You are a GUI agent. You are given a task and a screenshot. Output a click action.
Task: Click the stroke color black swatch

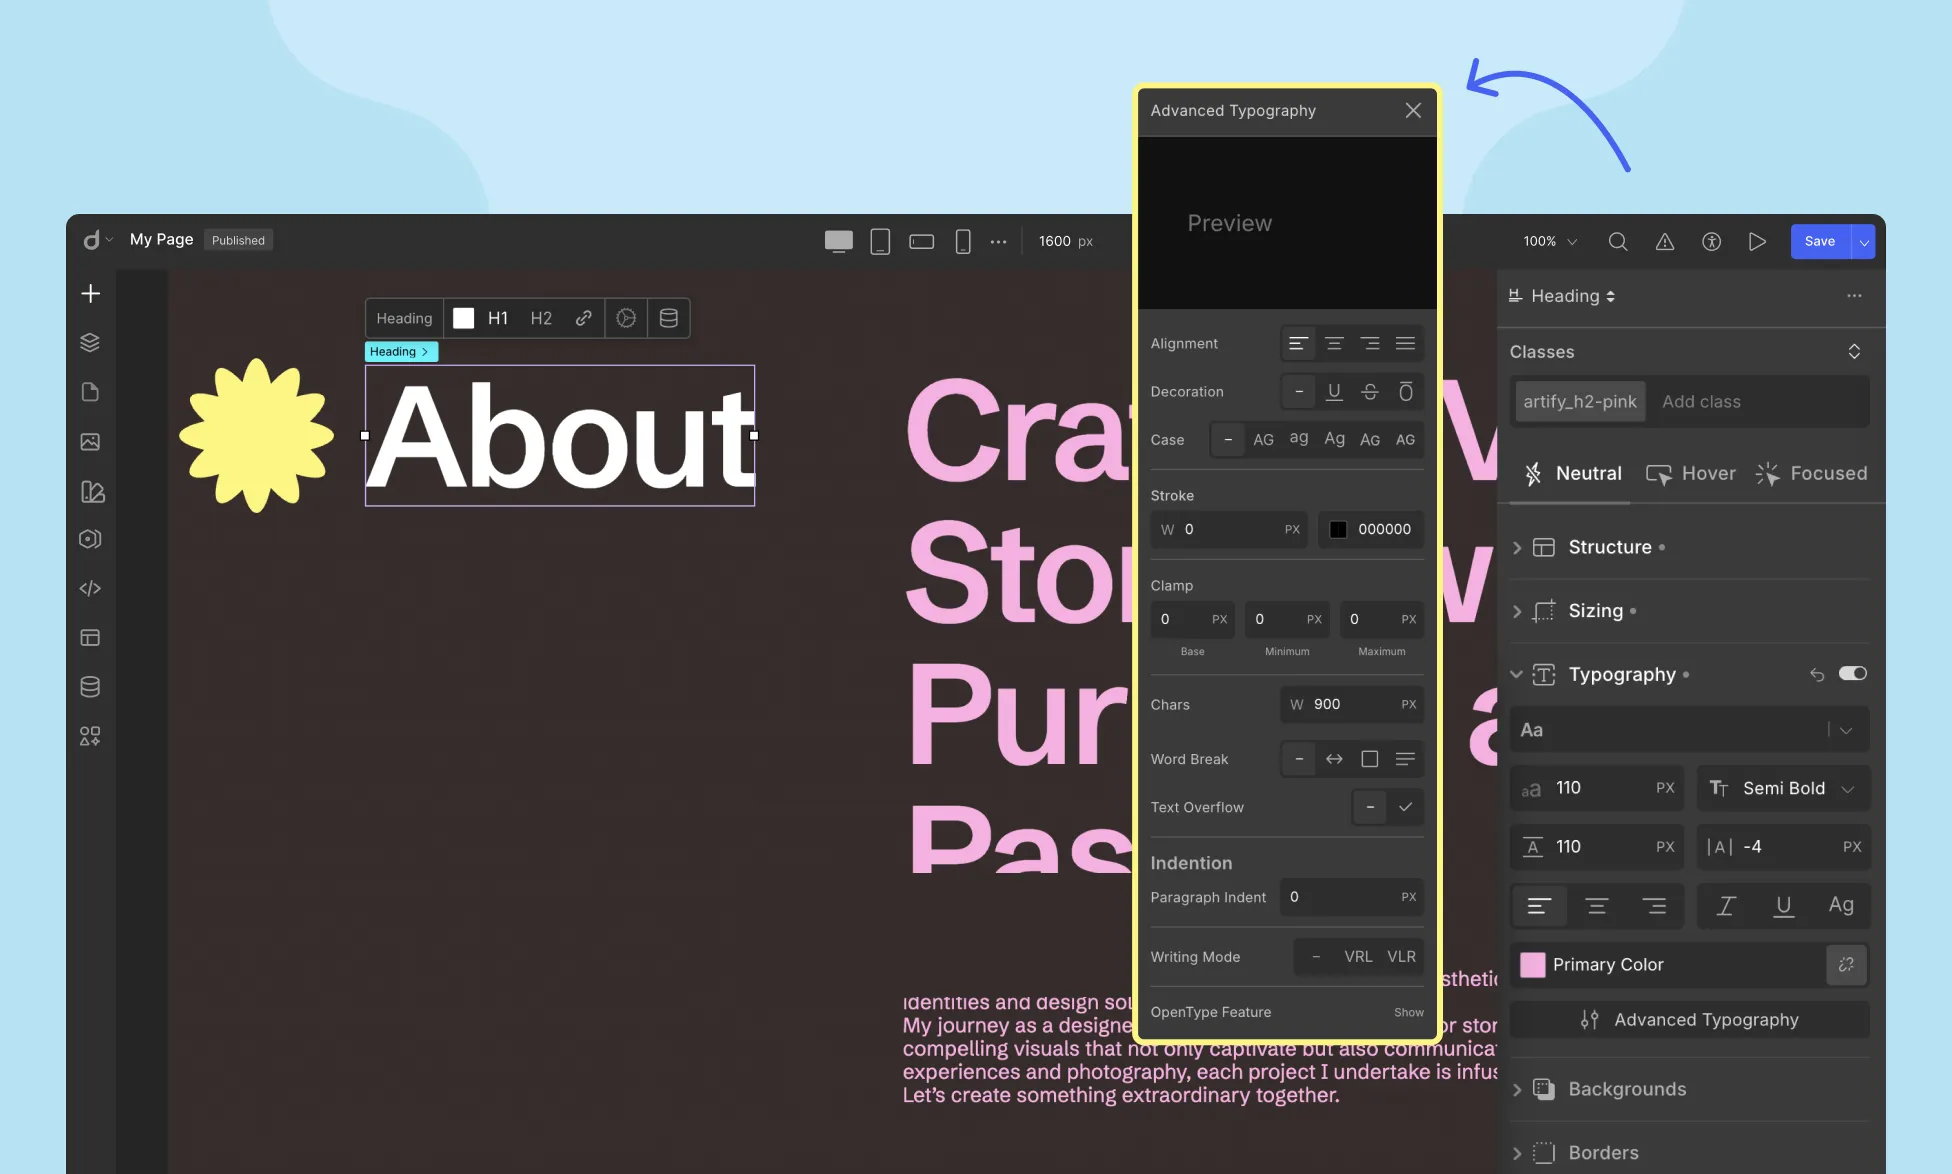pyautogui.click(x=1338, y=529)
